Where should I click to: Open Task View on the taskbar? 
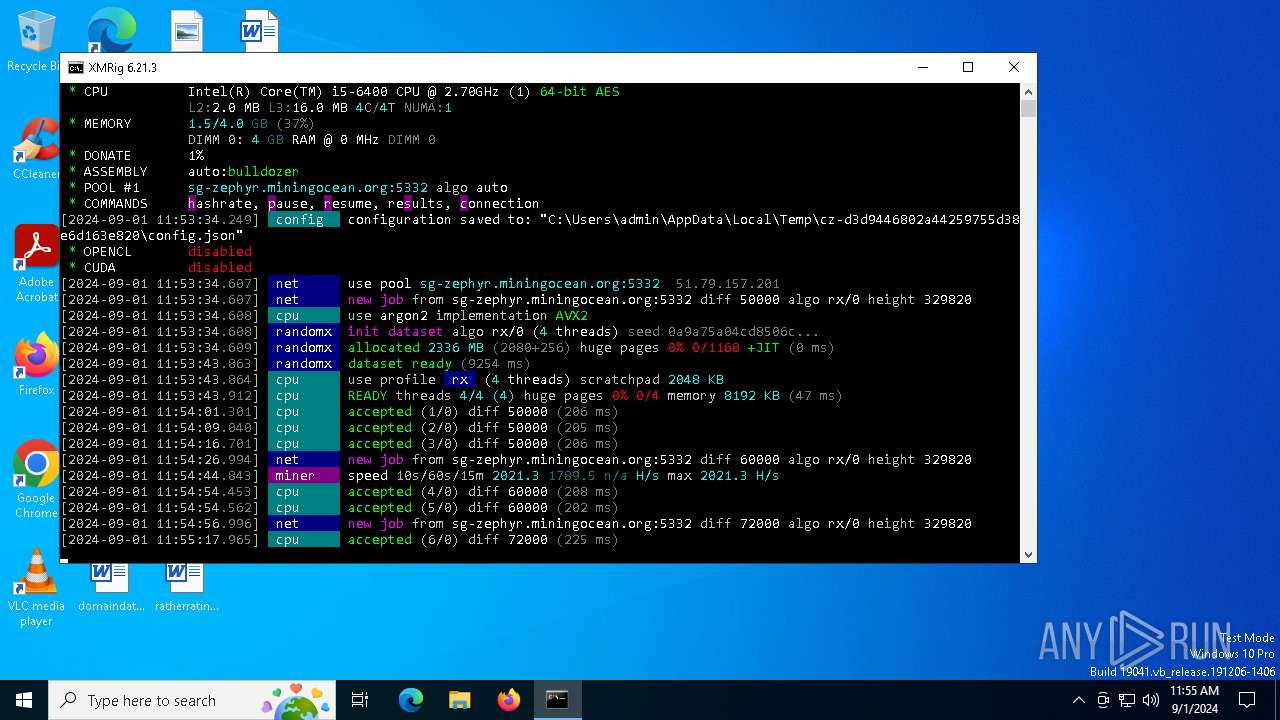[x=360, y=700]
